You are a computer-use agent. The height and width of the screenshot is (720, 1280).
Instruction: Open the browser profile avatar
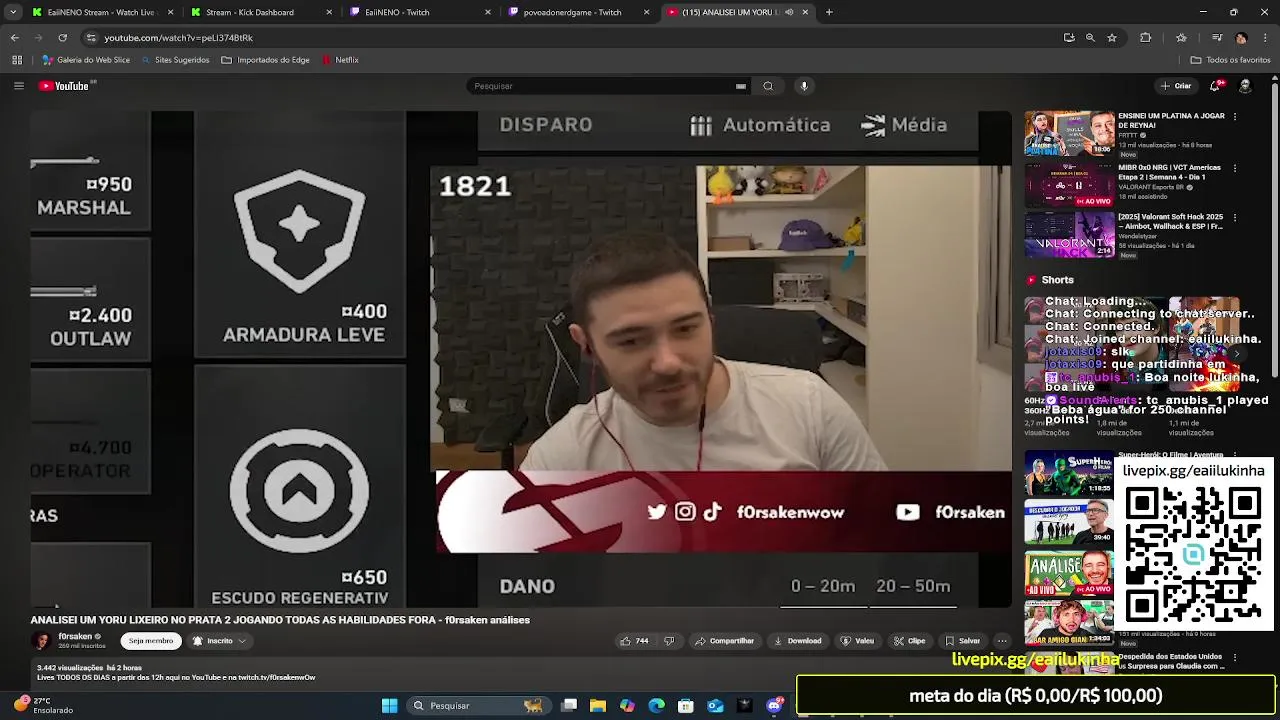[1241, 38]
